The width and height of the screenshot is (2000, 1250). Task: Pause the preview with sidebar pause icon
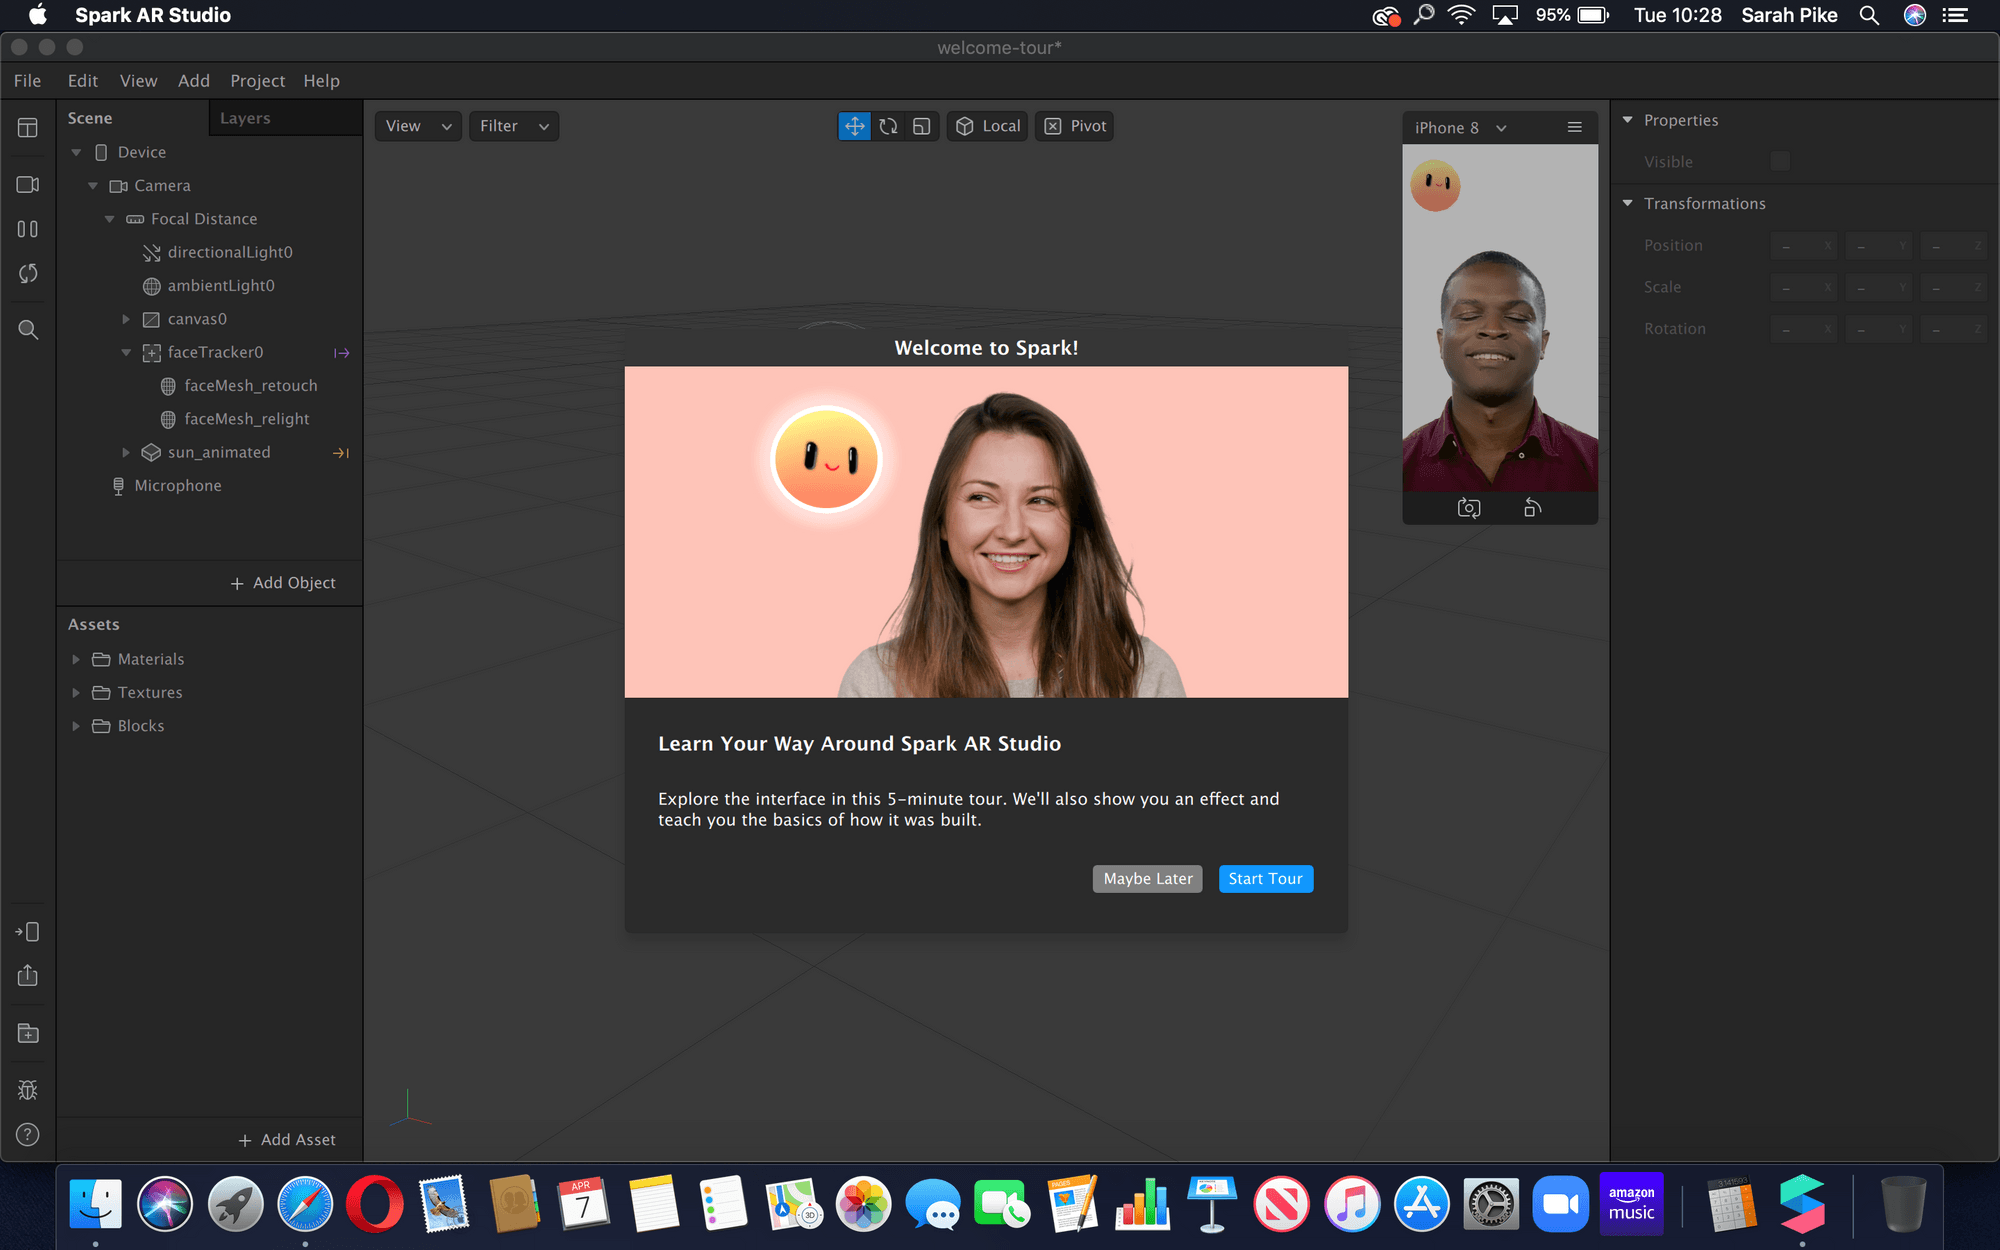click(28, 229)
